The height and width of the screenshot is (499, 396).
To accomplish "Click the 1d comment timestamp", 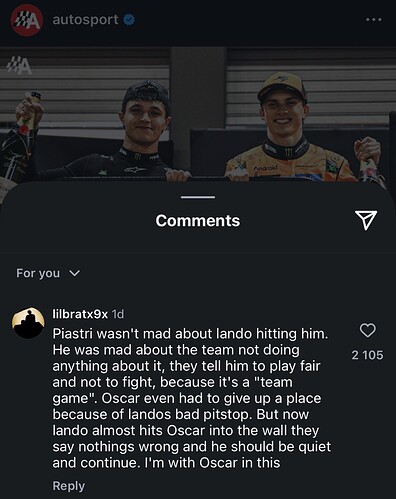I will 118,314.
